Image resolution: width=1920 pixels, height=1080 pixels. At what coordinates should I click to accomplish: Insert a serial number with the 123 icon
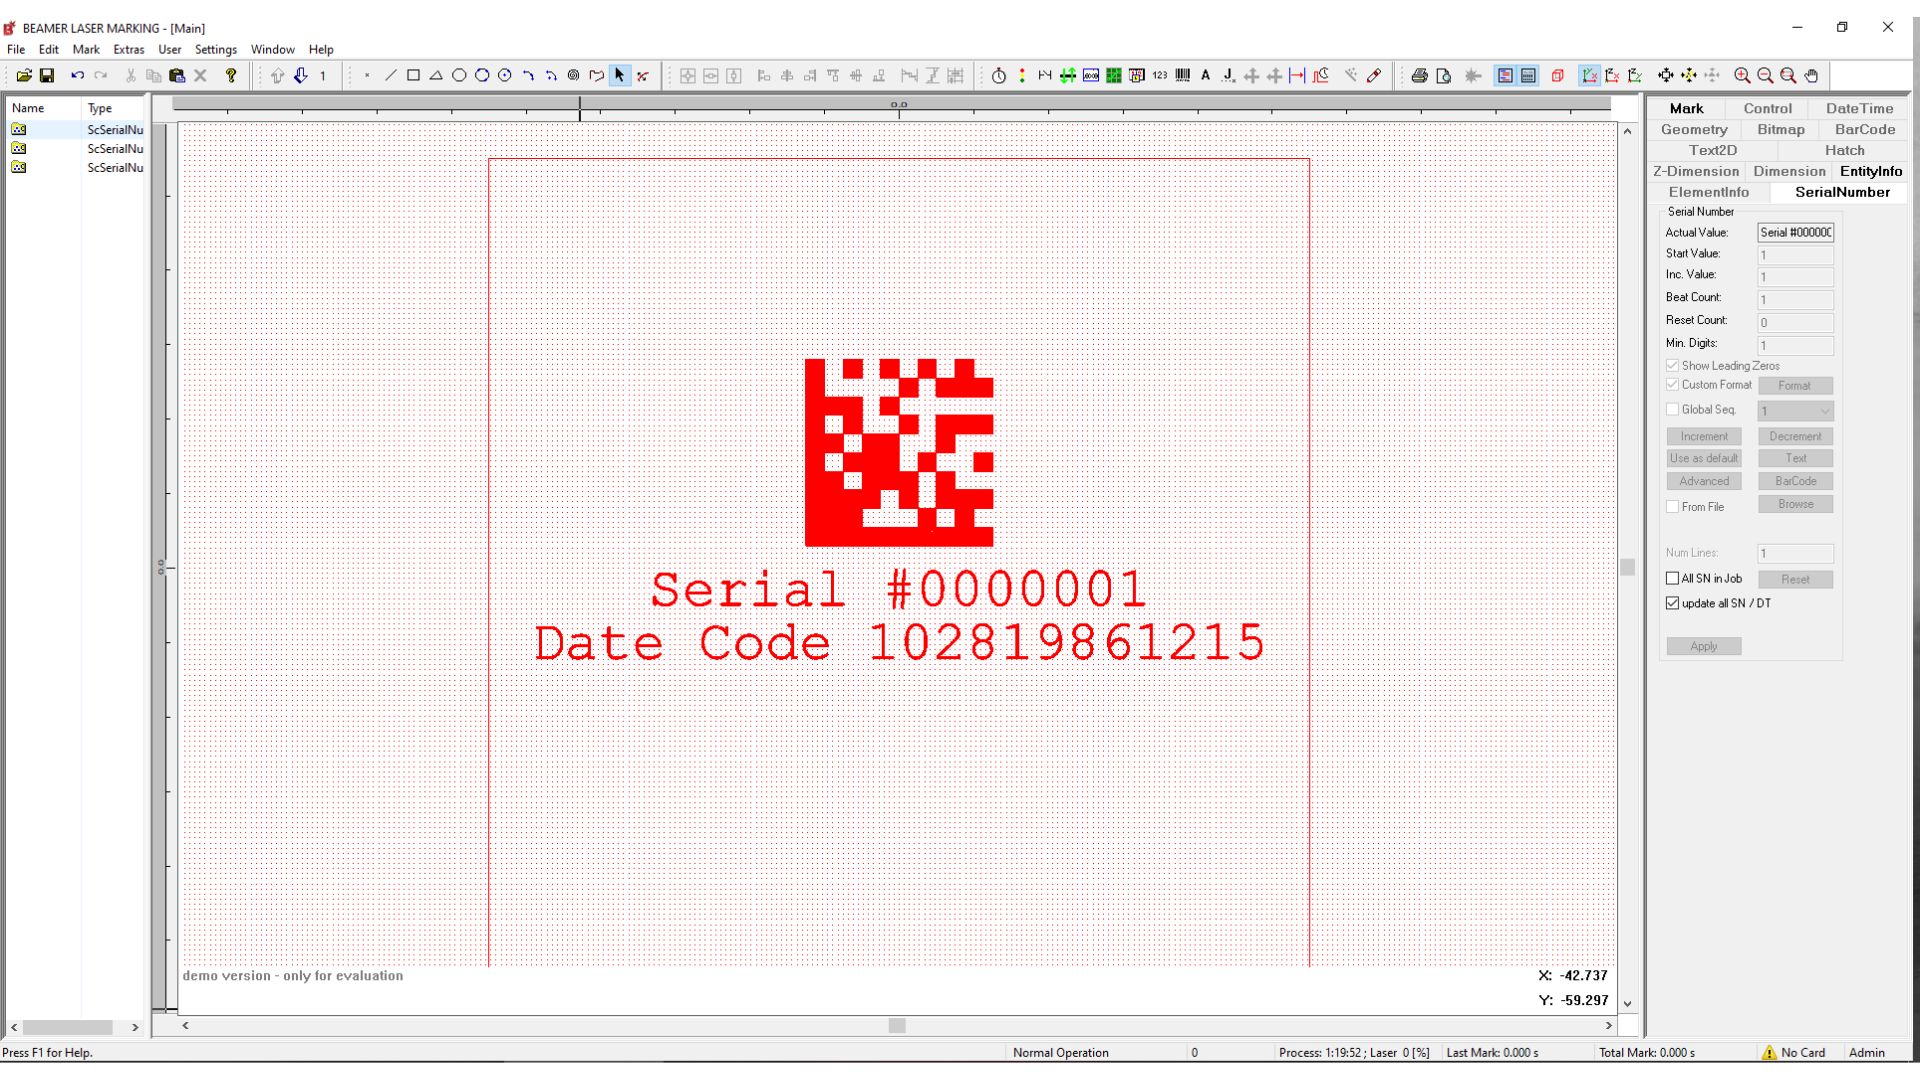point(1160,75)
